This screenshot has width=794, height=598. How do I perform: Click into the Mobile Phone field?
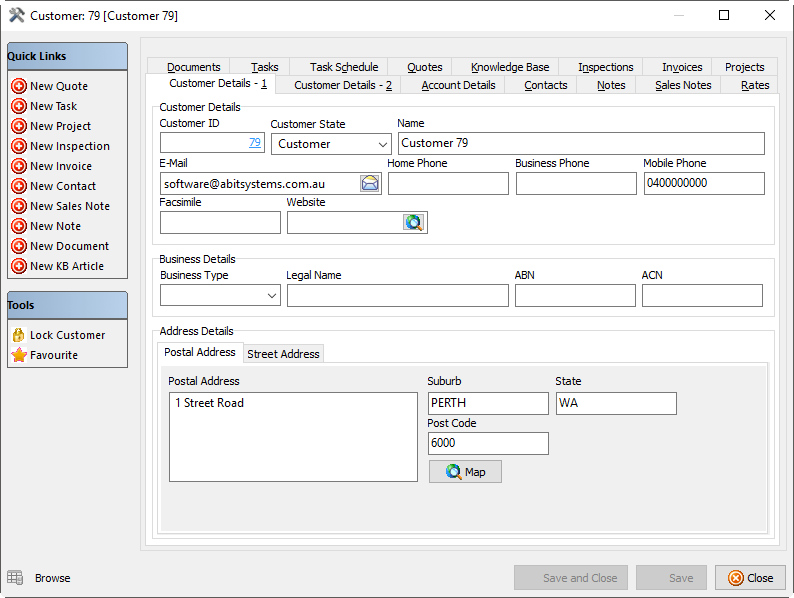click(703, 183)
